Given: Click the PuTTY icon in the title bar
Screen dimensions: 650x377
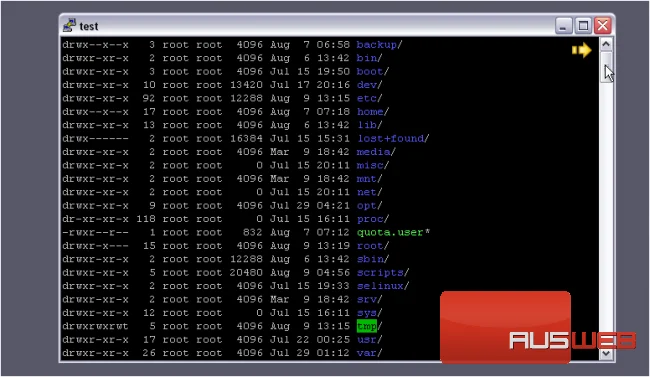Looking at the screenshot, I should click(x=69, y=26).
